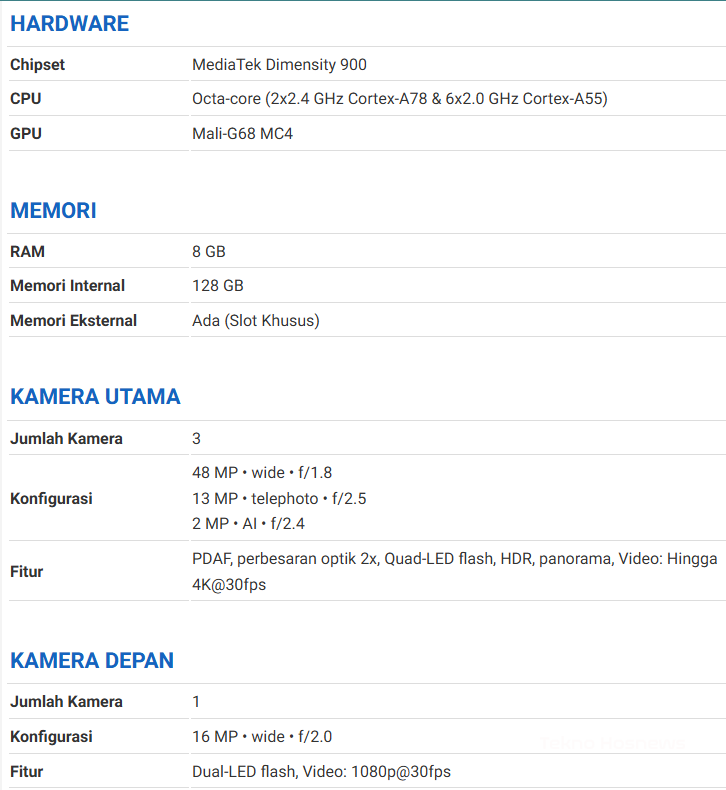
Task: Click the MediaTek Dimensity 900 value
Action: [279, 65]
